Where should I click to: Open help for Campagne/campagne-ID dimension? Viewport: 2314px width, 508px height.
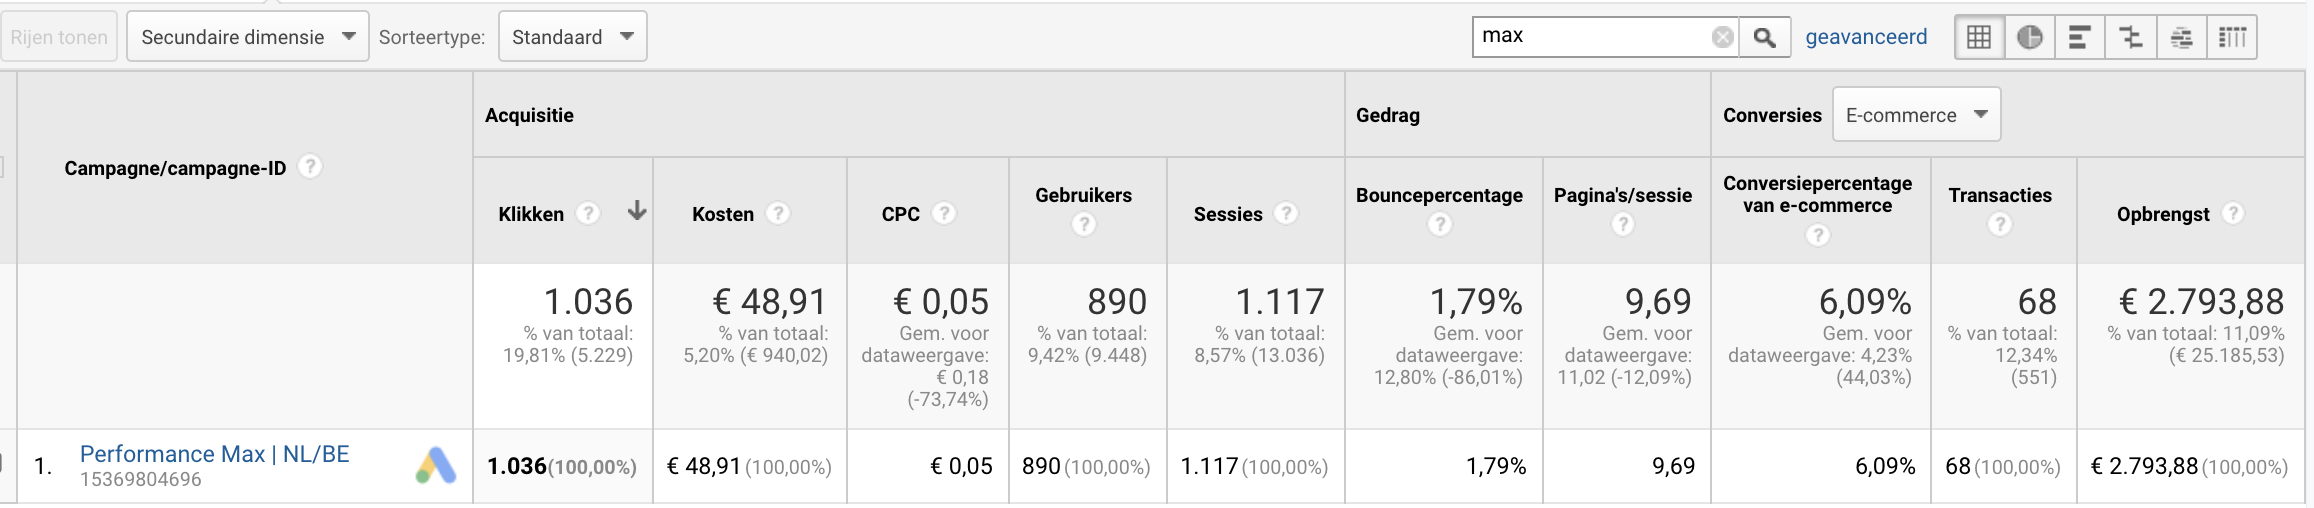point(311,166)
